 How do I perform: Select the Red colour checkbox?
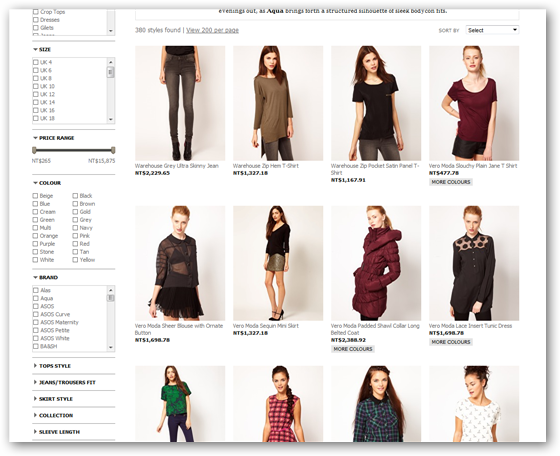pyautogui.click(x=75, y=244)
